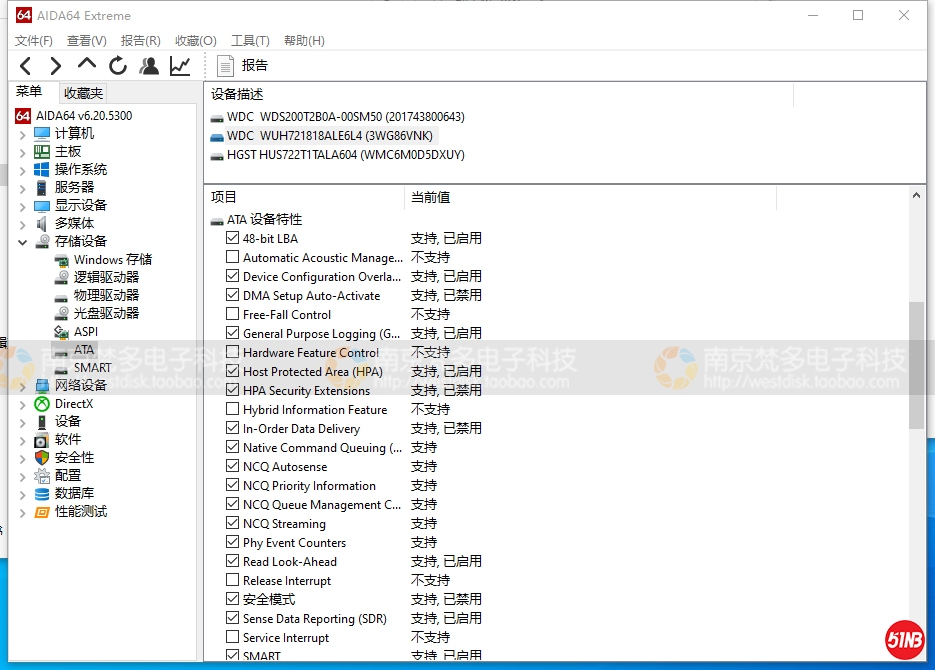Click the Database cylinder icon
Viewport: 935px width, 670px height.
(42, 494)
